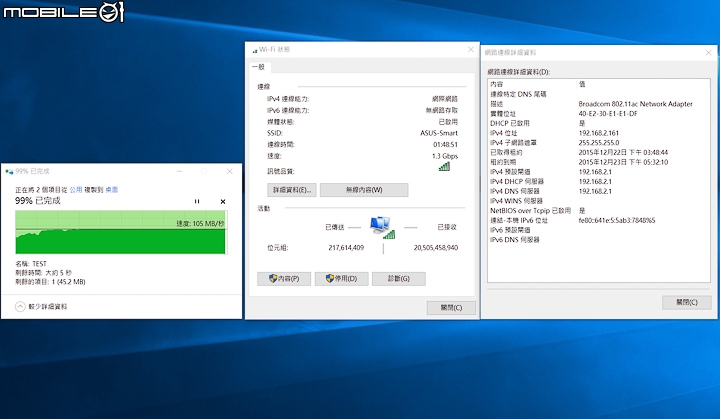Click the copy dialog title icon
The image size is (720, 419).
pyautogui.click(x=9, y=171)
